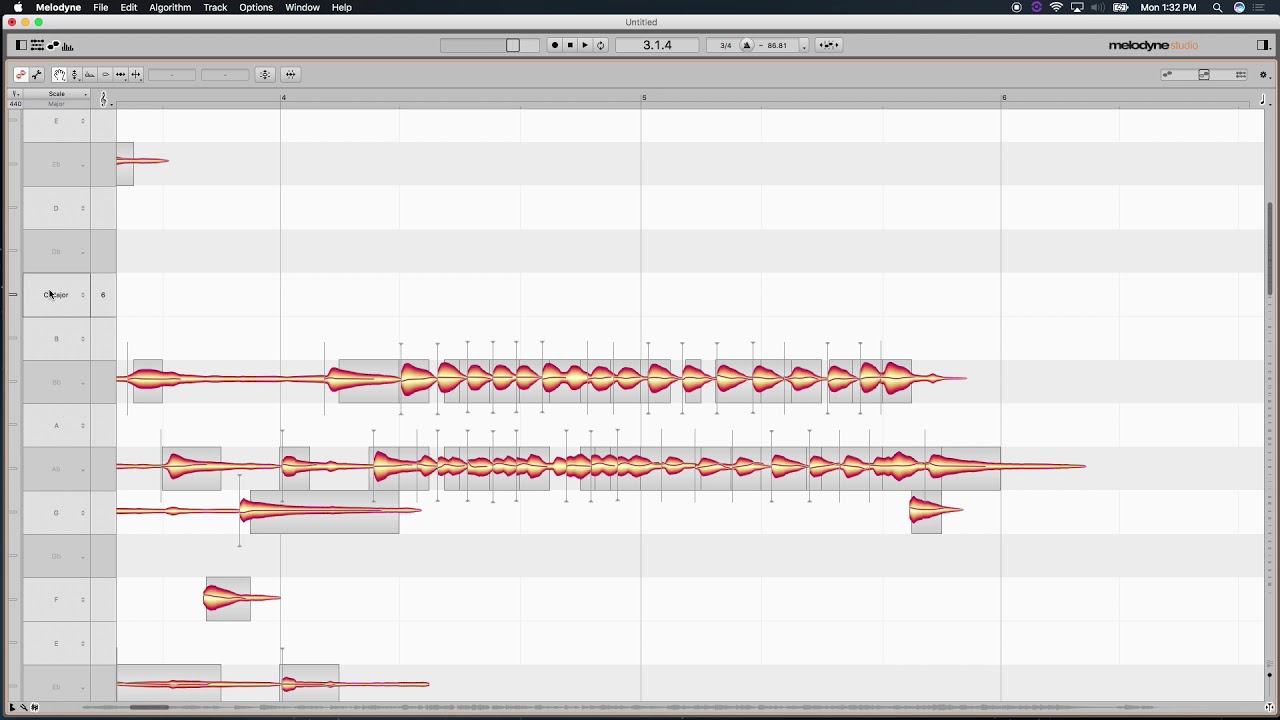Open the D note row stepper
1280x720 pixels.
(x=83, y=208)
